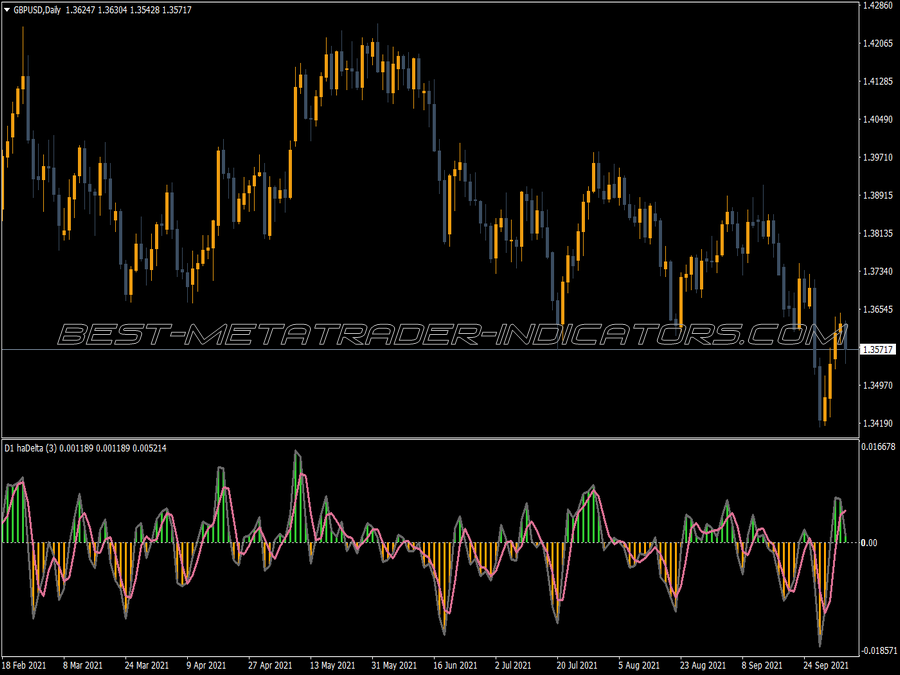Click the 13 May 2021 date label
Viewport: 900px width, 675px height.
(332, 666)
